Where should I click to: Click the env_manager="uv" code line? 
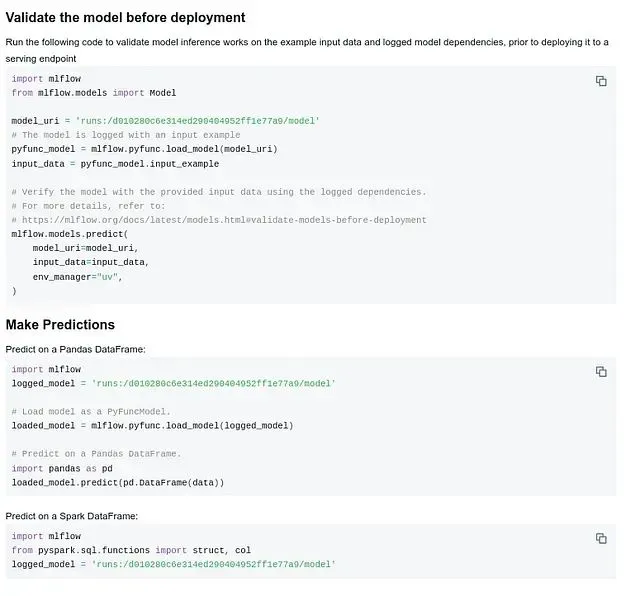[x=77, y=276]
